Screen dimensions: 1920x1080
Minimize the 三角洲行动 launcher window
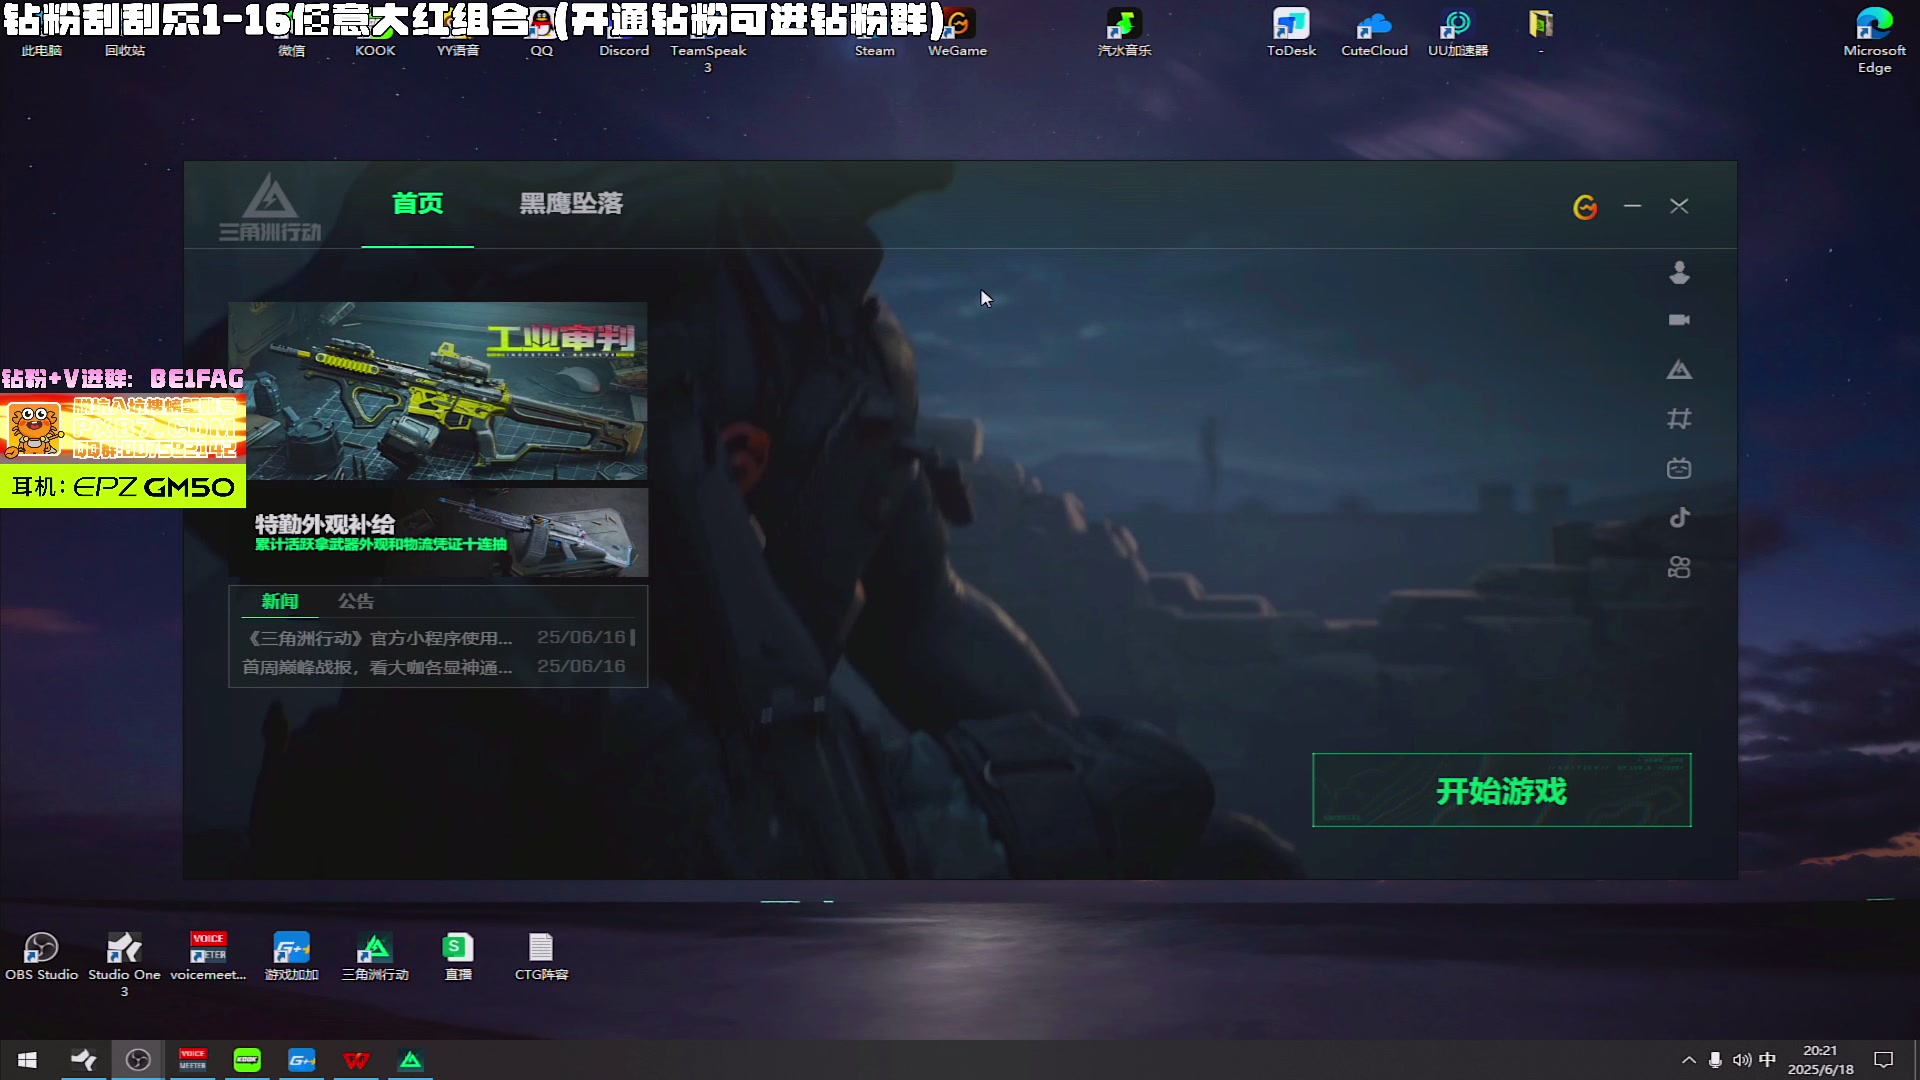click(1632, 206)
